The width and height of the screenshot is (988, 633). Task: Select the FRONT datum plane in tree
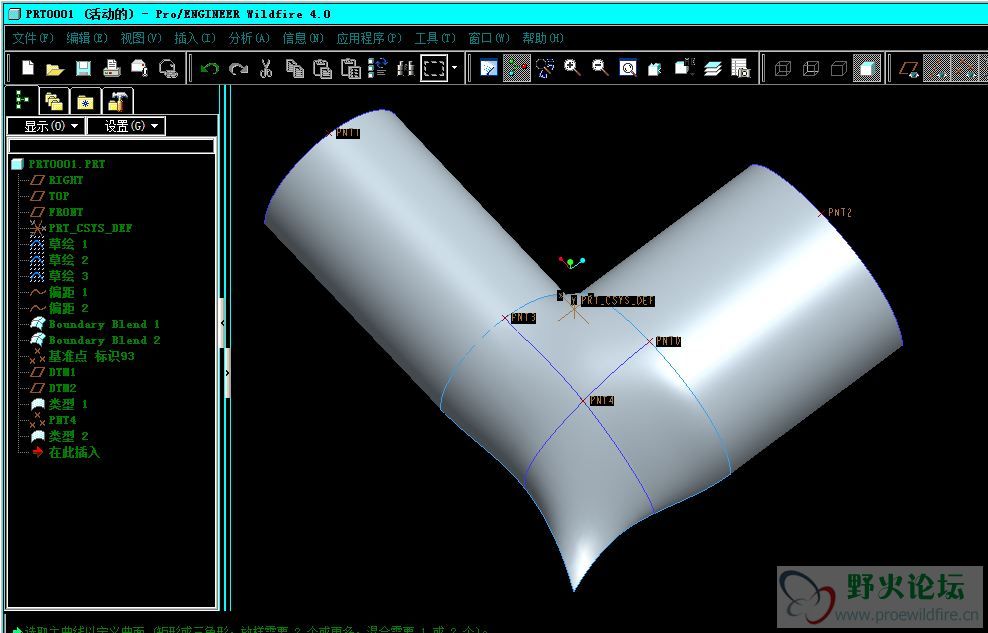coord(66,212)
